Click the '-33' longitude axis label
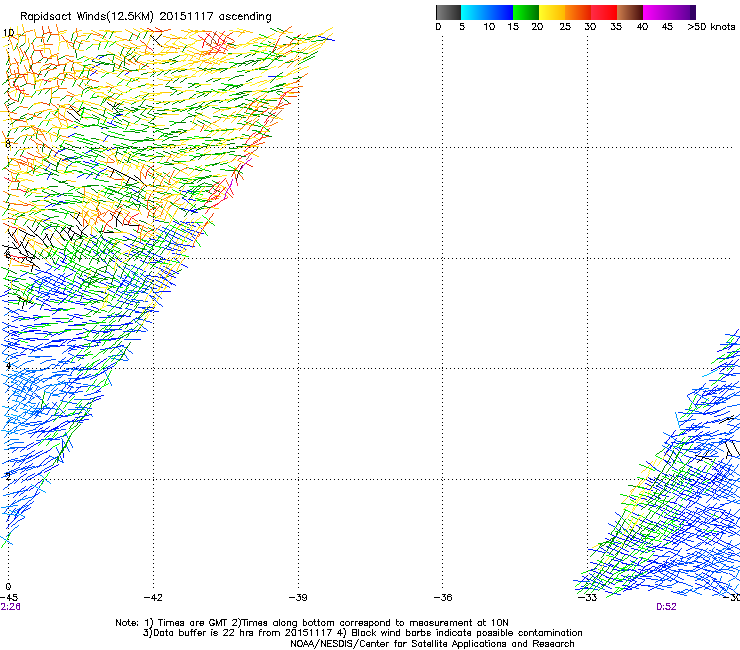Image resolution: width=740 pixels, height=650 pixels. pos(587,598)
